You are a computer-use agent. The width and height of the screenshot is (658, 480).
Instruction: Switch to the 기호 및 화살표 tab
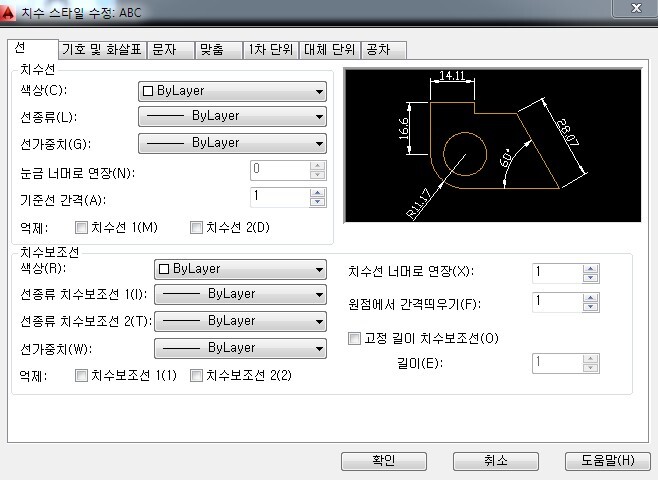(102, 50)
